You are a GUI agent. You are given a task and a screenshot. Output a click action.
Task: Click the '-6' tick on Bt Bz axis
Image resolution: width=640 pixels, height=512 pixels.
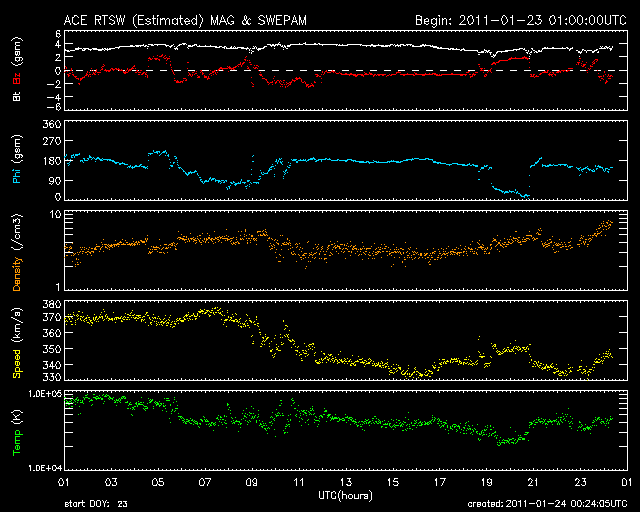coord(53,107)
